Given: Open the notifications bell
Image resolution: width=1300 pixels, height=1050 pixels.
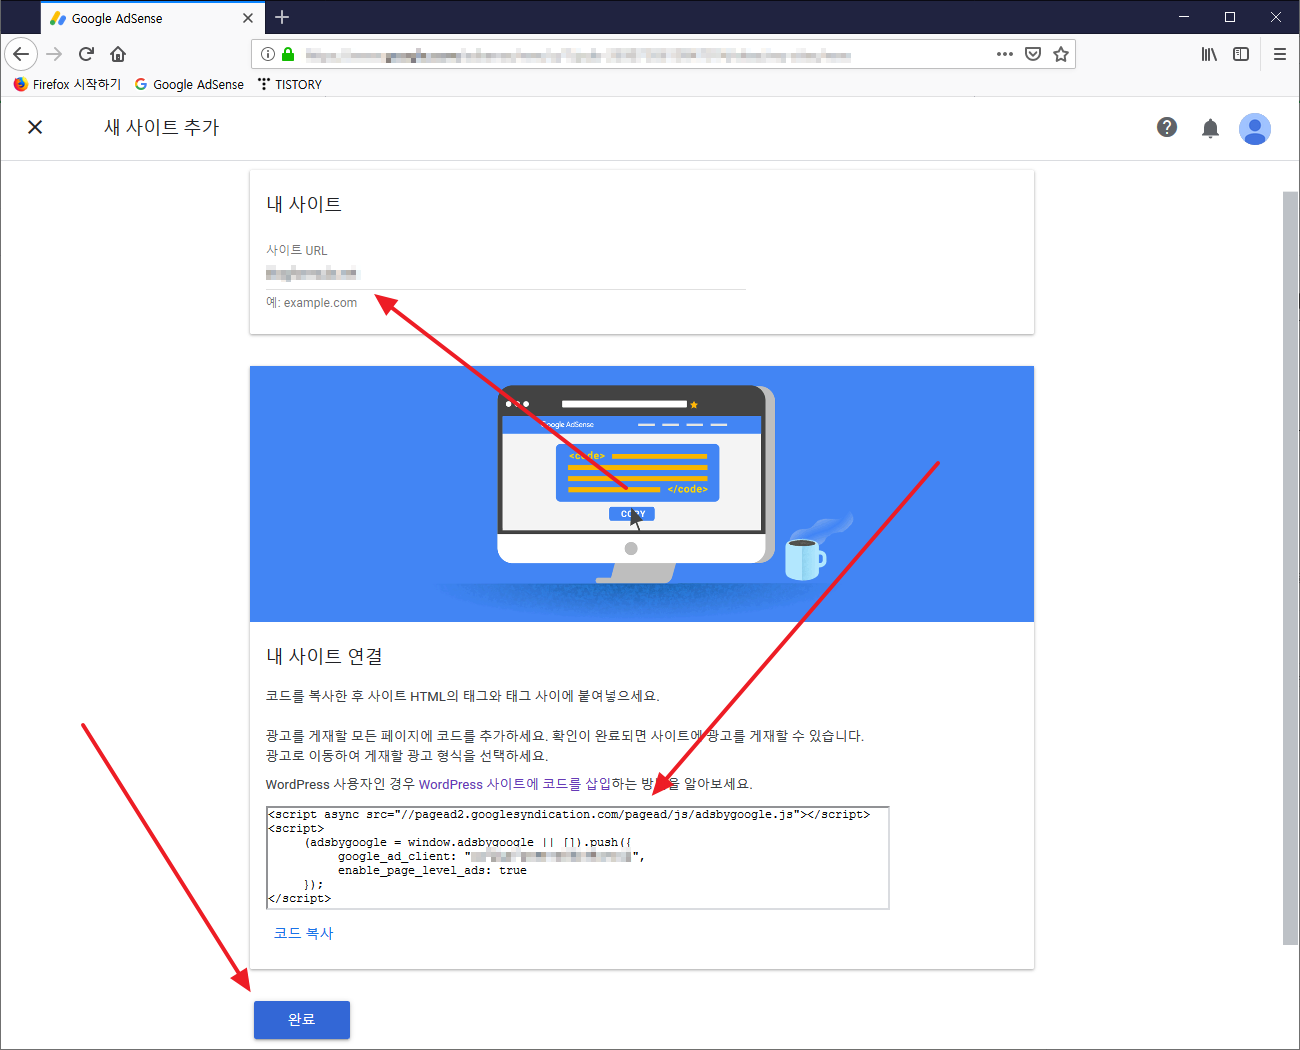Looking at the screenshot, I should click(x=1210, y=128).
